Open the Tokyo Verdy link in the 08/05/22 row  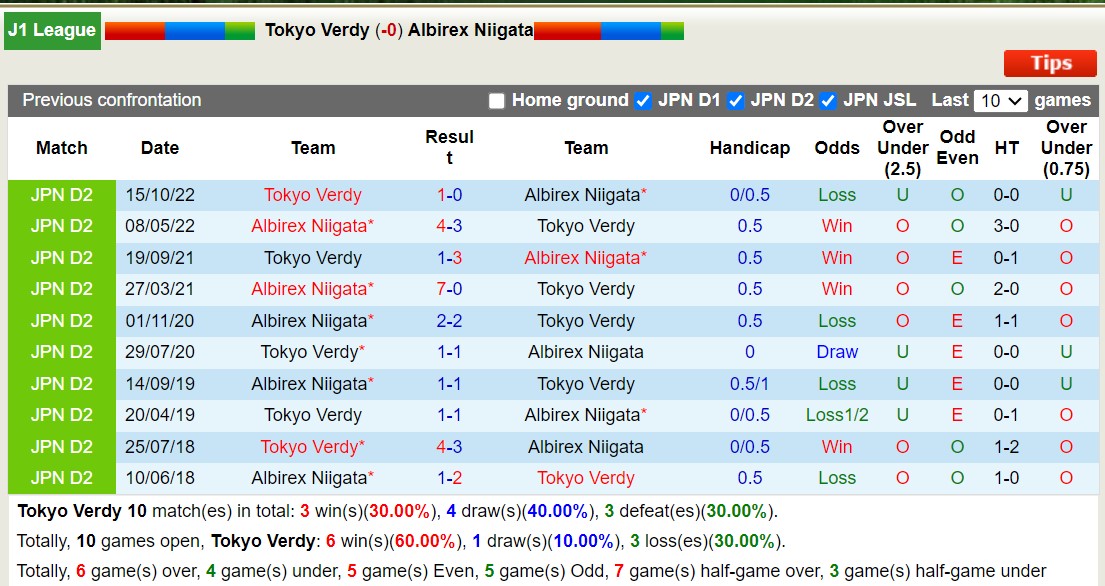(585, 226)
